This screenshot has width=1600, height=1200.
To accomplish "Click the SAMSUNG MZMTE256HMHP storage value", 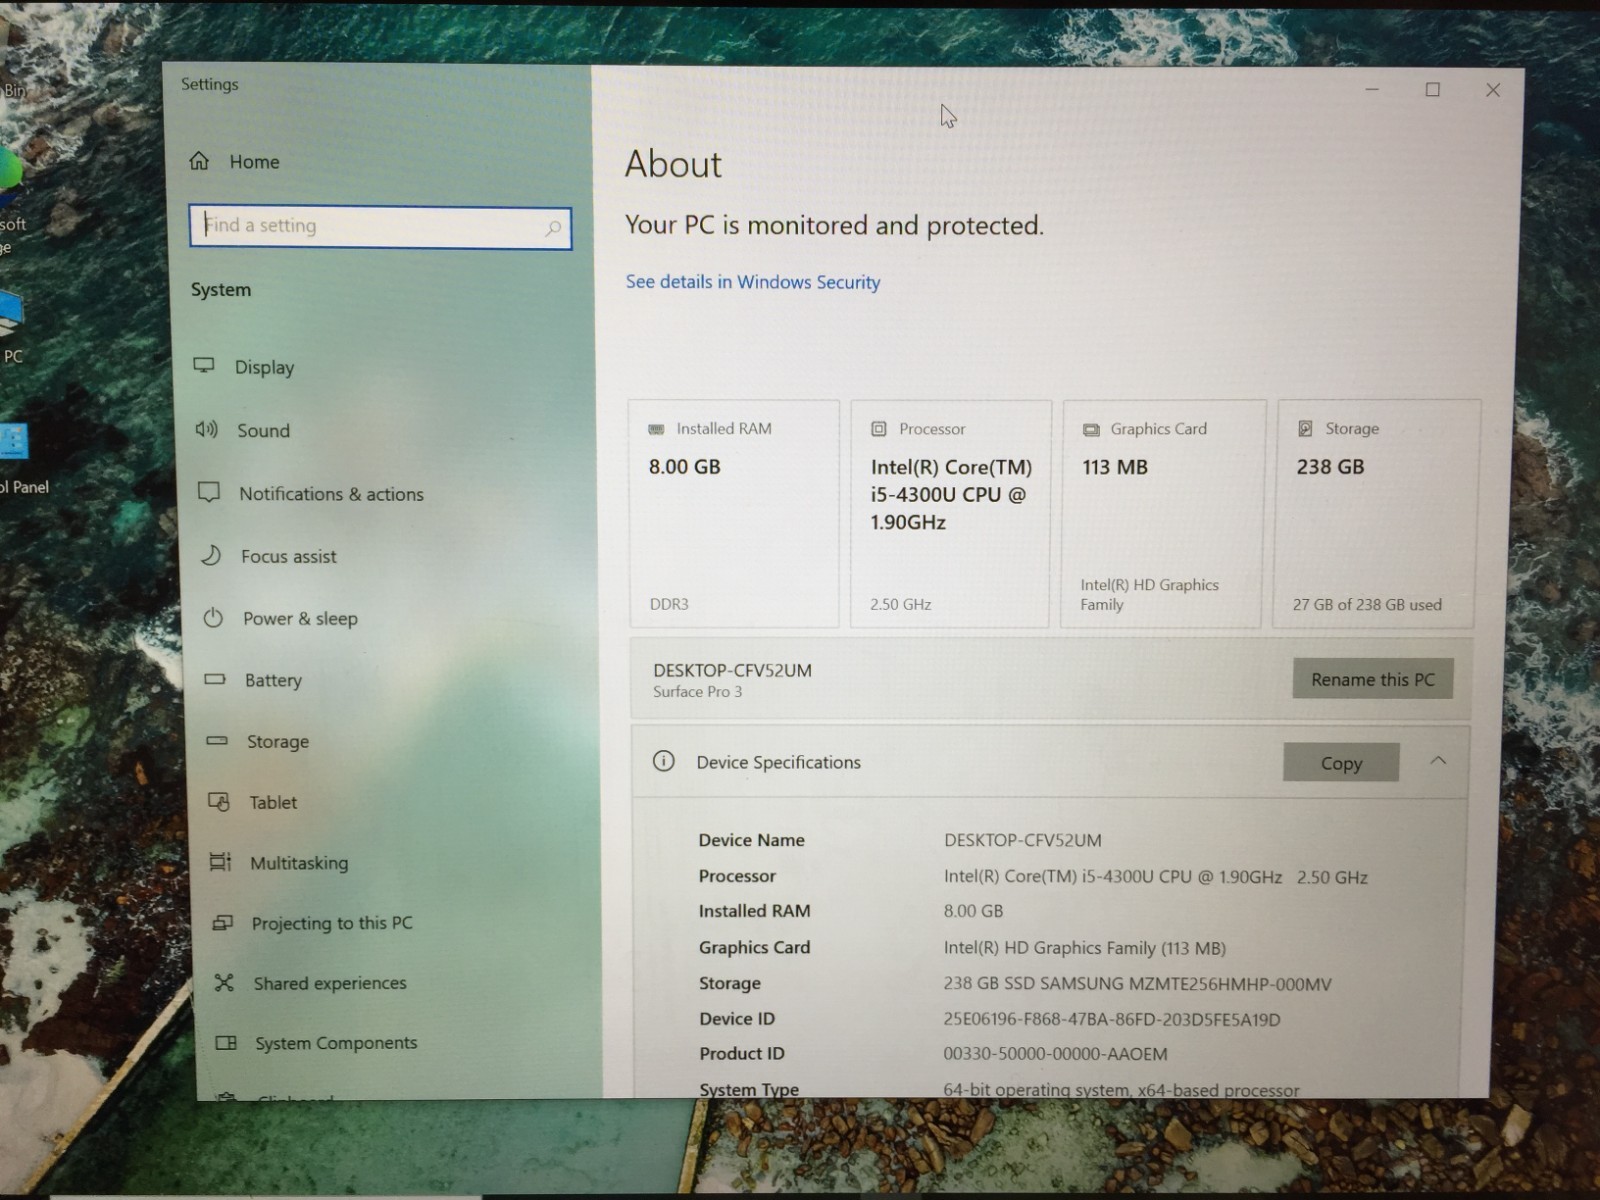I will pos(1137,984).
